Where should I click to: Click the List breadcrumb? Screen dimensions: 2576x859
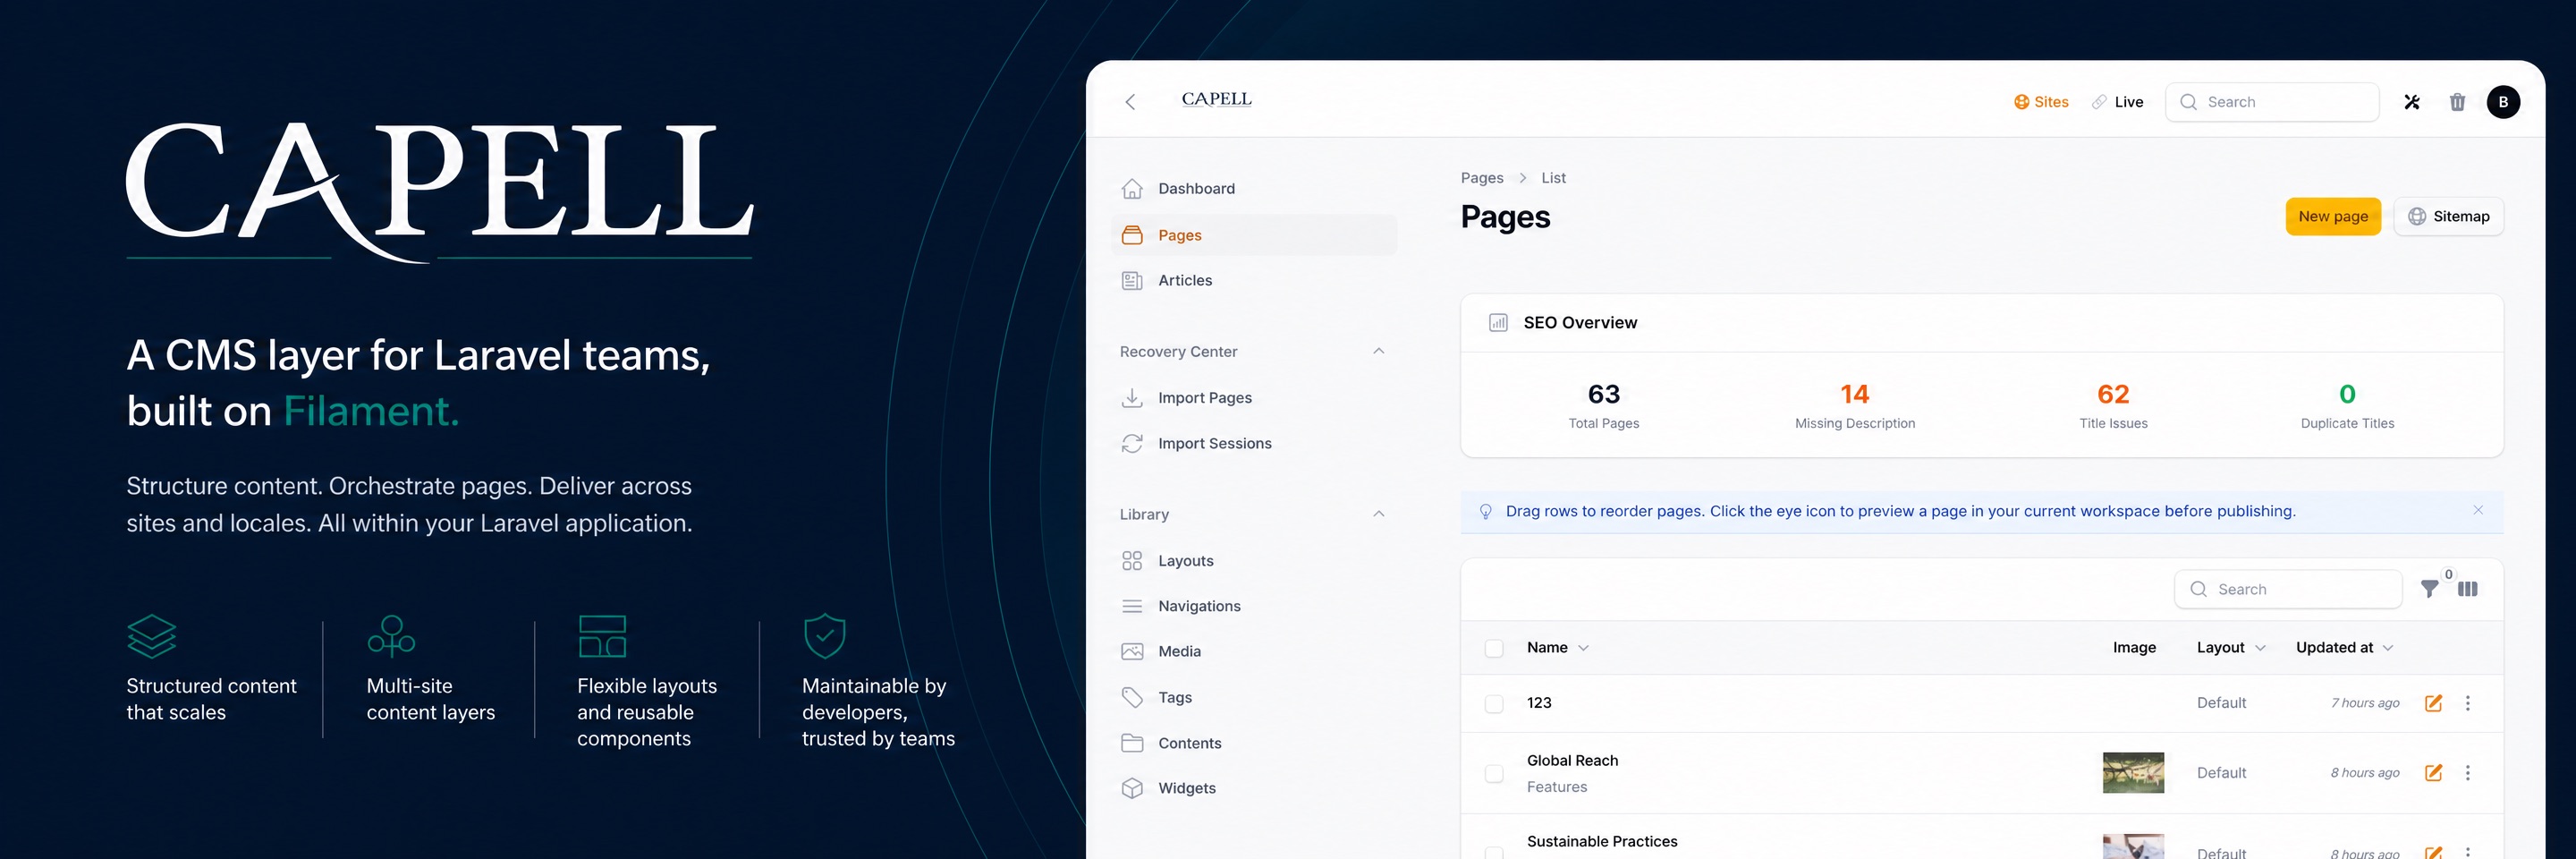point(1553,178)
